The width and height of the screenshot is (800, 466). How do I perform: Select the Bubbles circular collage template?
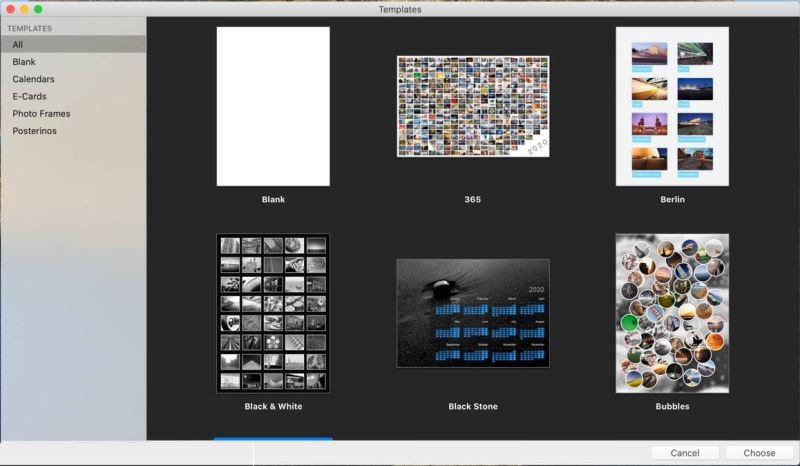click(x=672, y=313)
